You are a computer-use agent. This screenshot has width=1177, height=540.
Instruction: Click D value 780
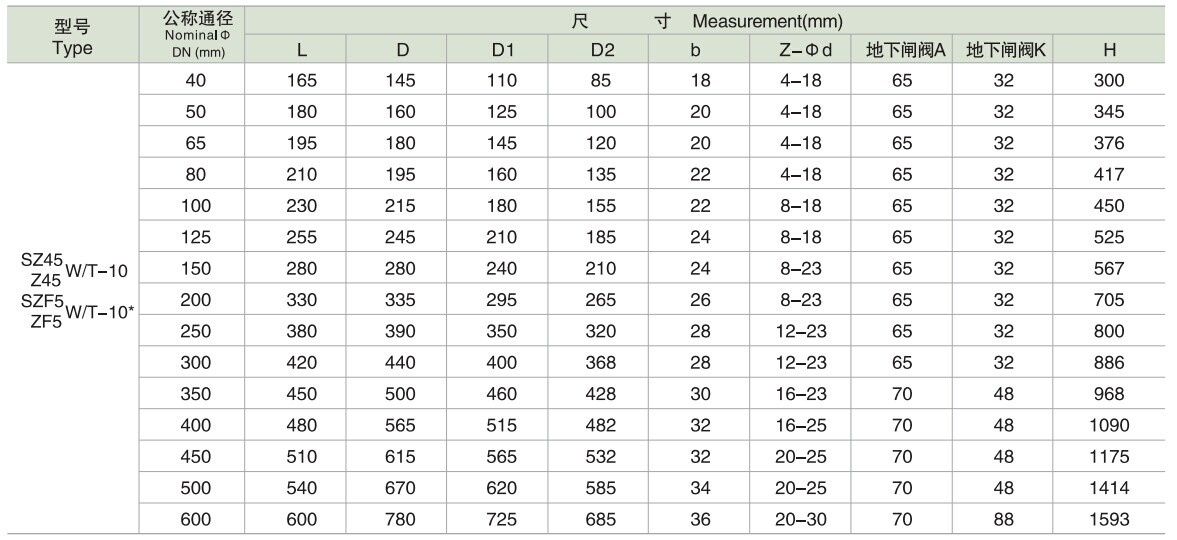pyautogui.click(x=399, y=519)
